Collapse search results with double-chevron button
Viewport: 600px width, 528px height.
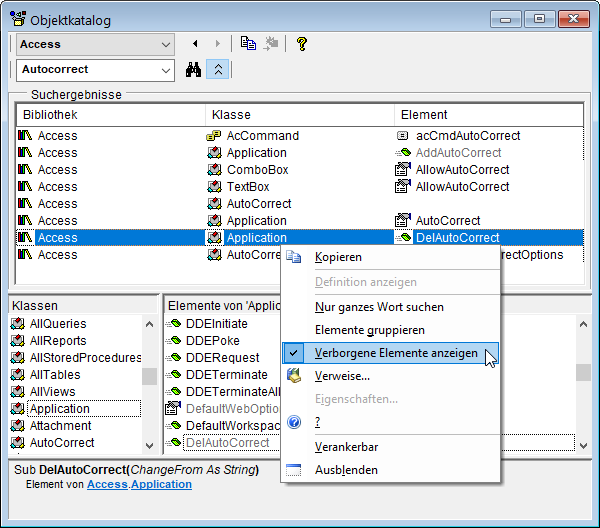(x=219, y=70)
